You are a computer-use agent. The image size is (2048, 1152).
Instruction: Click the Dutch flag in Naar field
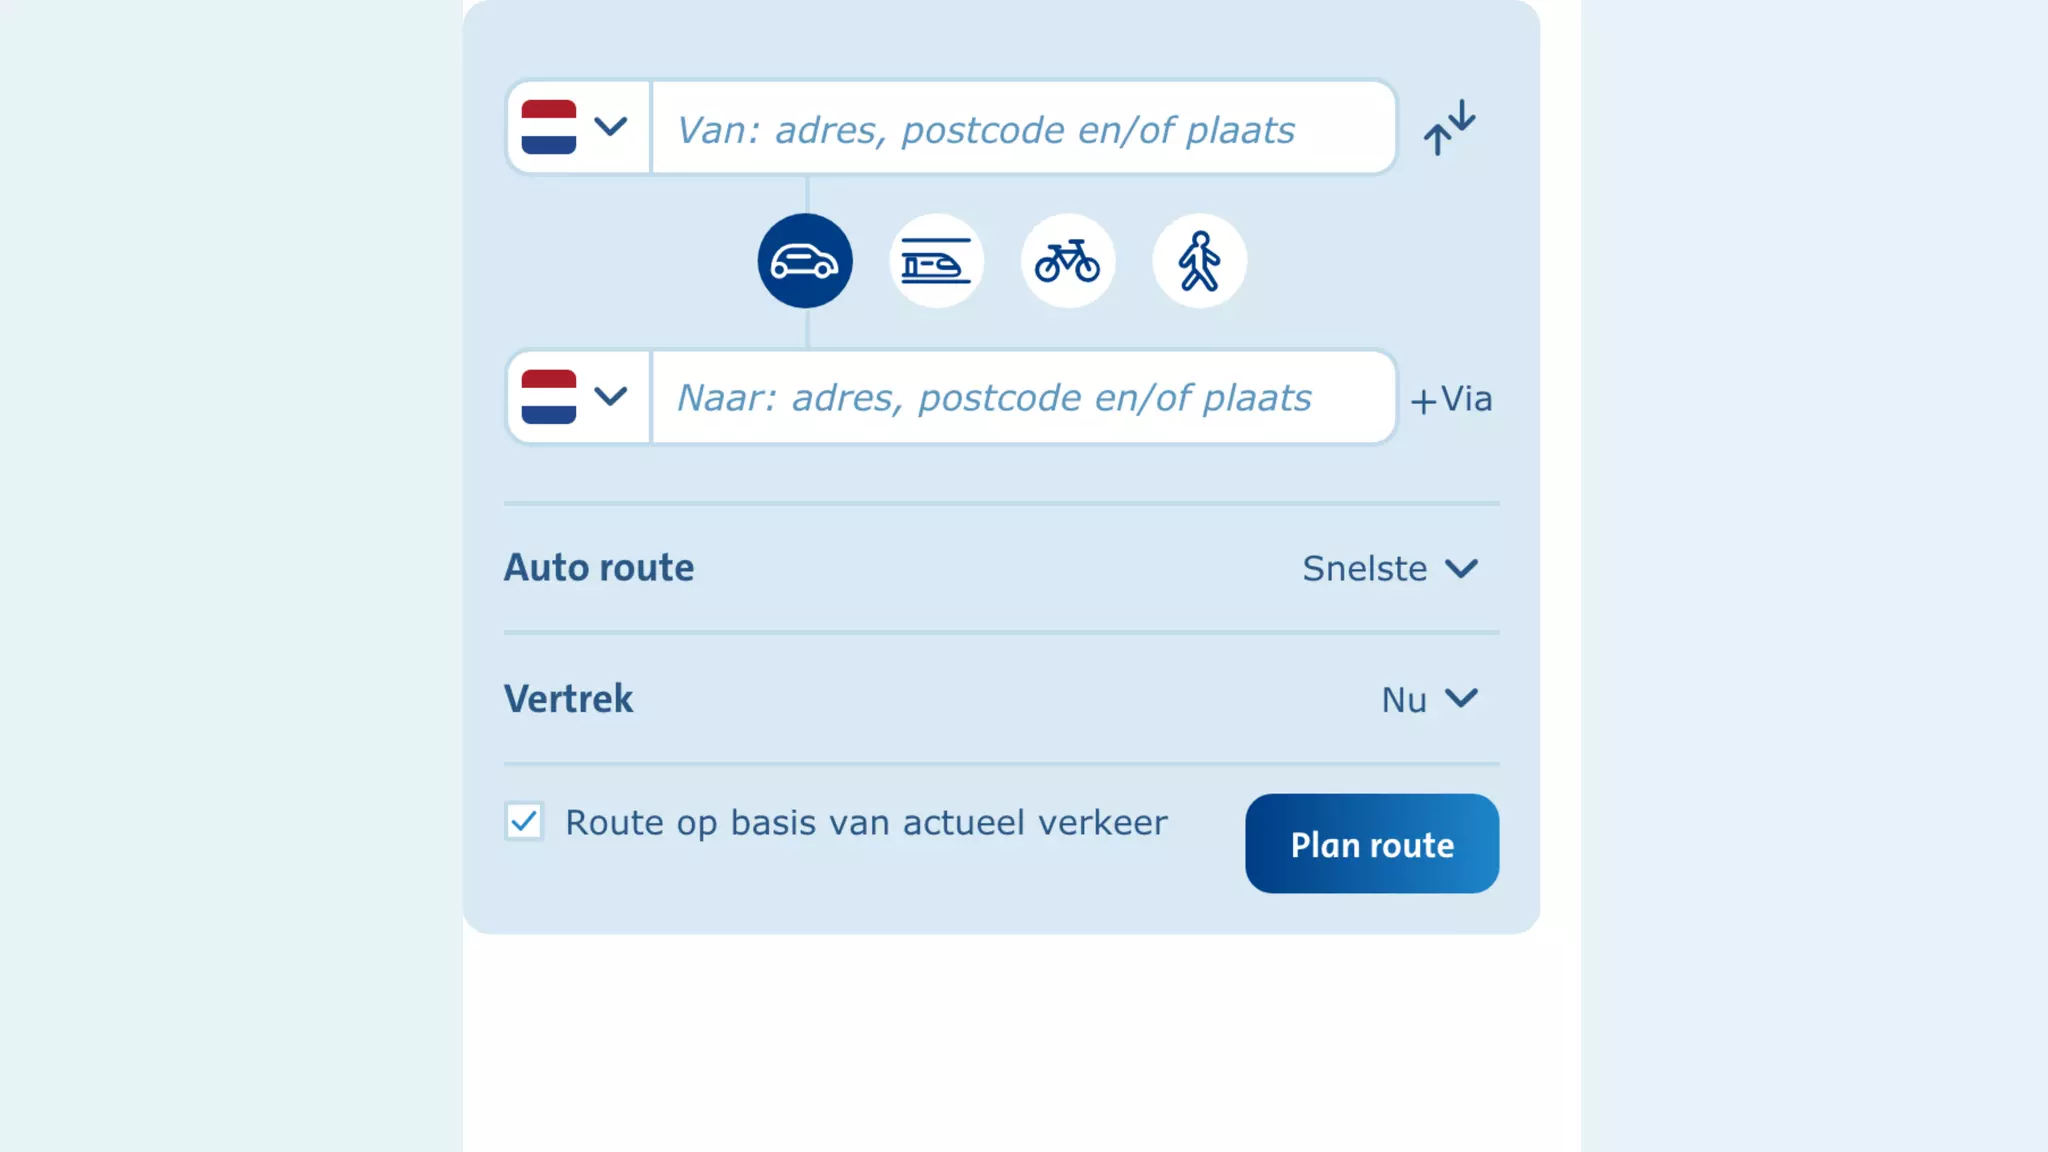[x=549, y=397]
